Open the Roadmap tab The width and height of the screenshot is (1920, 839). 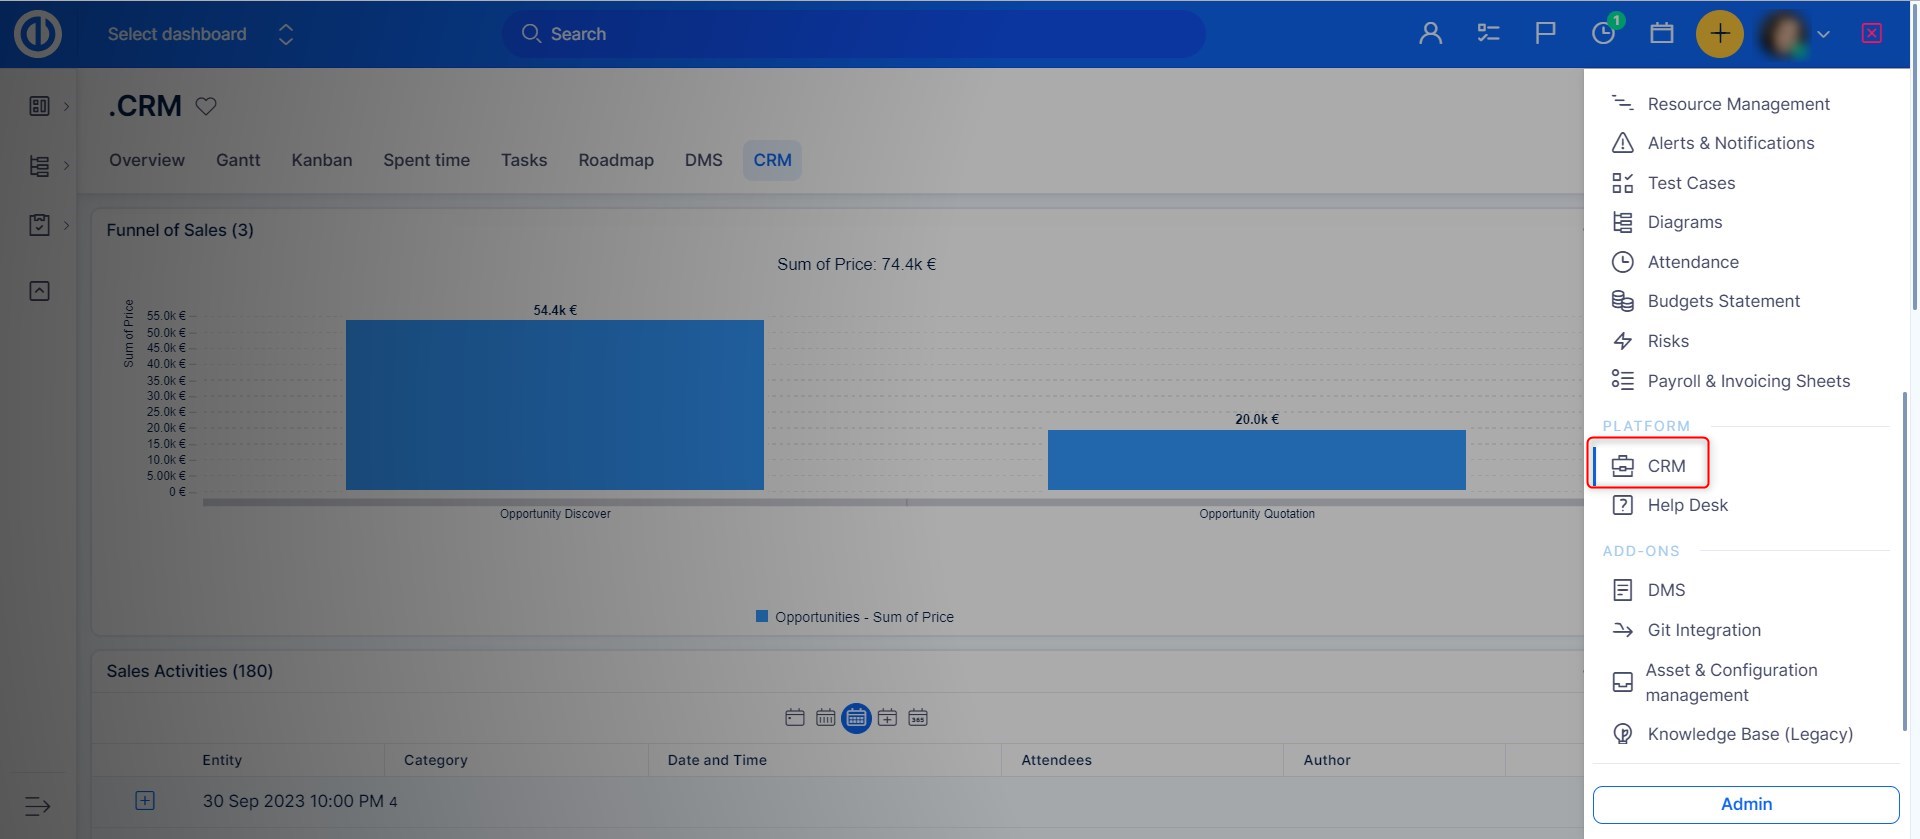[615, 160]
